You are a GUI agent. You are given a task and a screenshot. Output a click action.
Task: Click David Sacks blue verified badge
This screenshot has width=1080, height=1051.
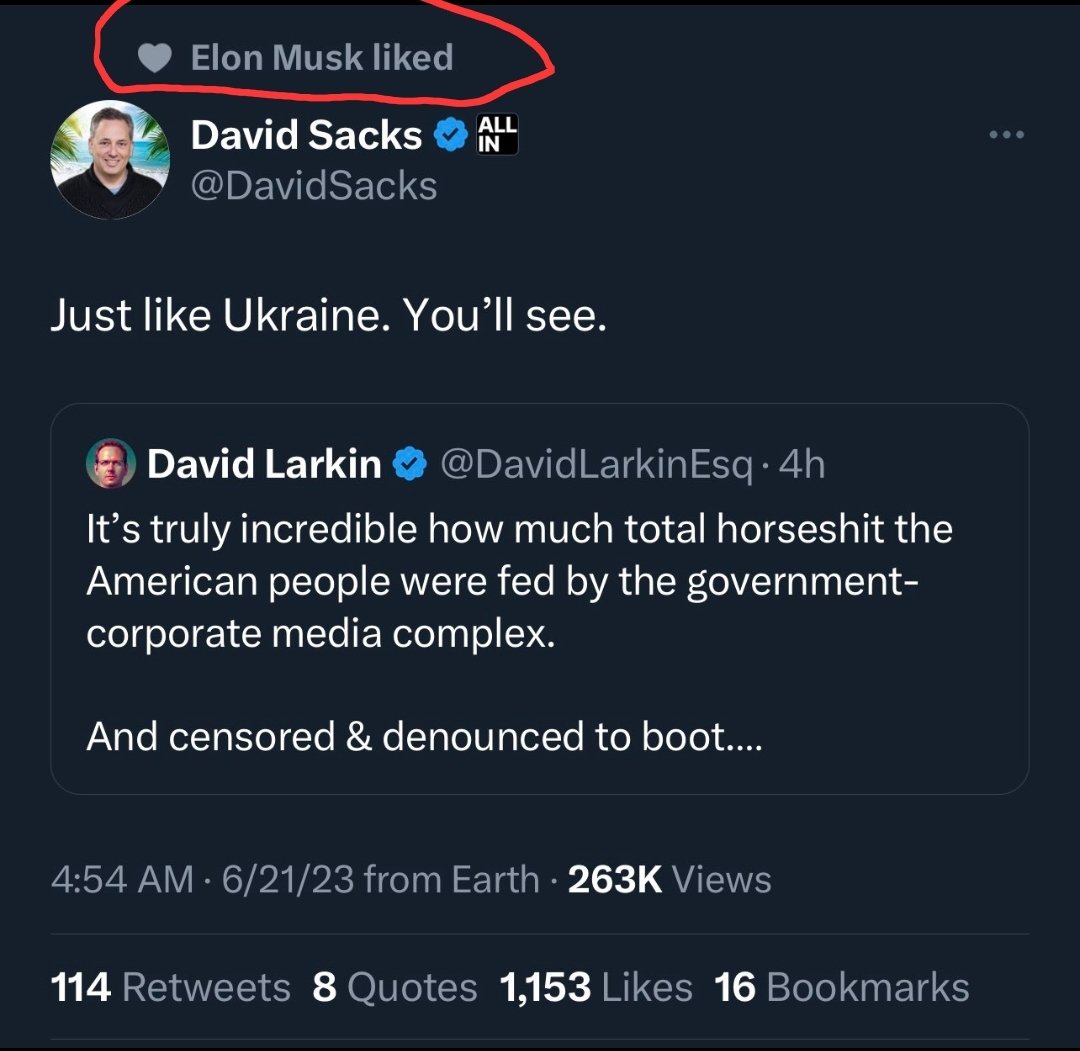tap(453, 136)
